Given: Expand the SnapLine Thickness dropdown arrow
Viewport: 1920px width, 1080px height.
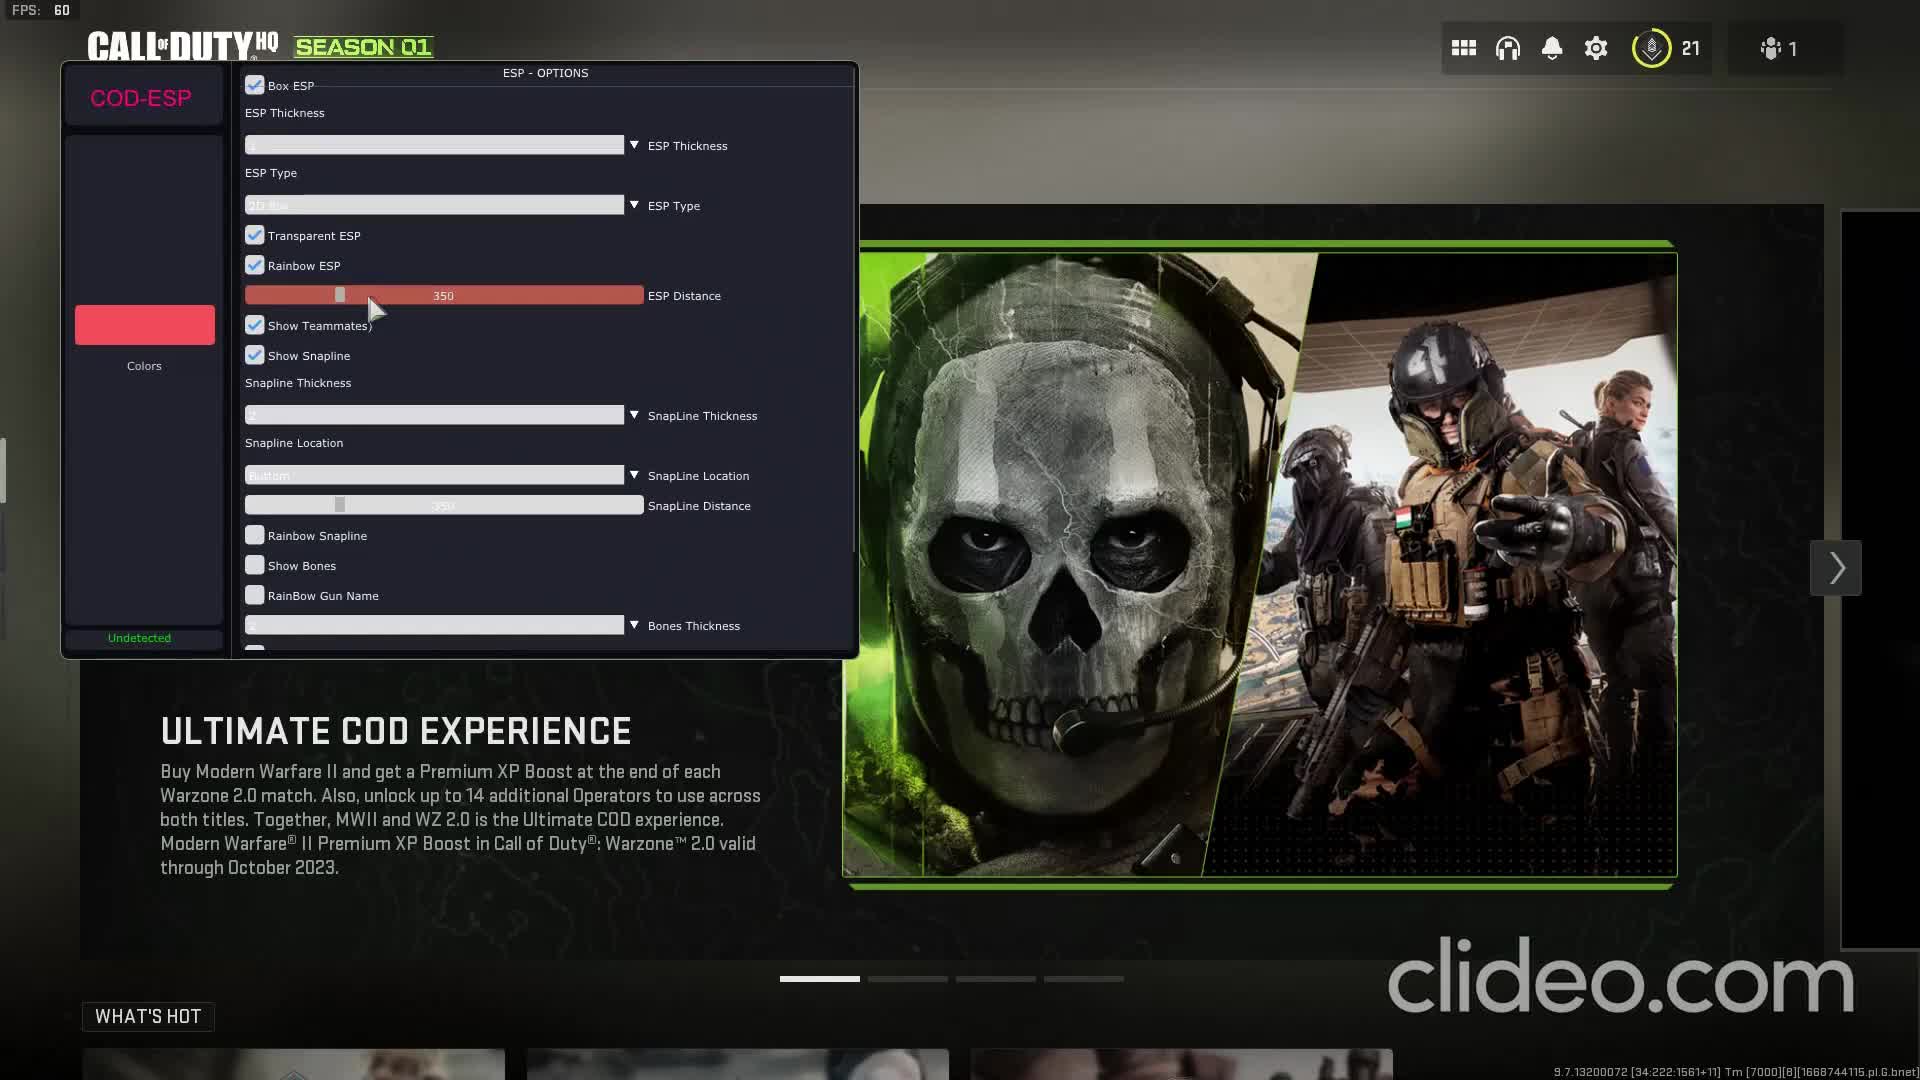Looking at the screenshot, I should [634, 415].
